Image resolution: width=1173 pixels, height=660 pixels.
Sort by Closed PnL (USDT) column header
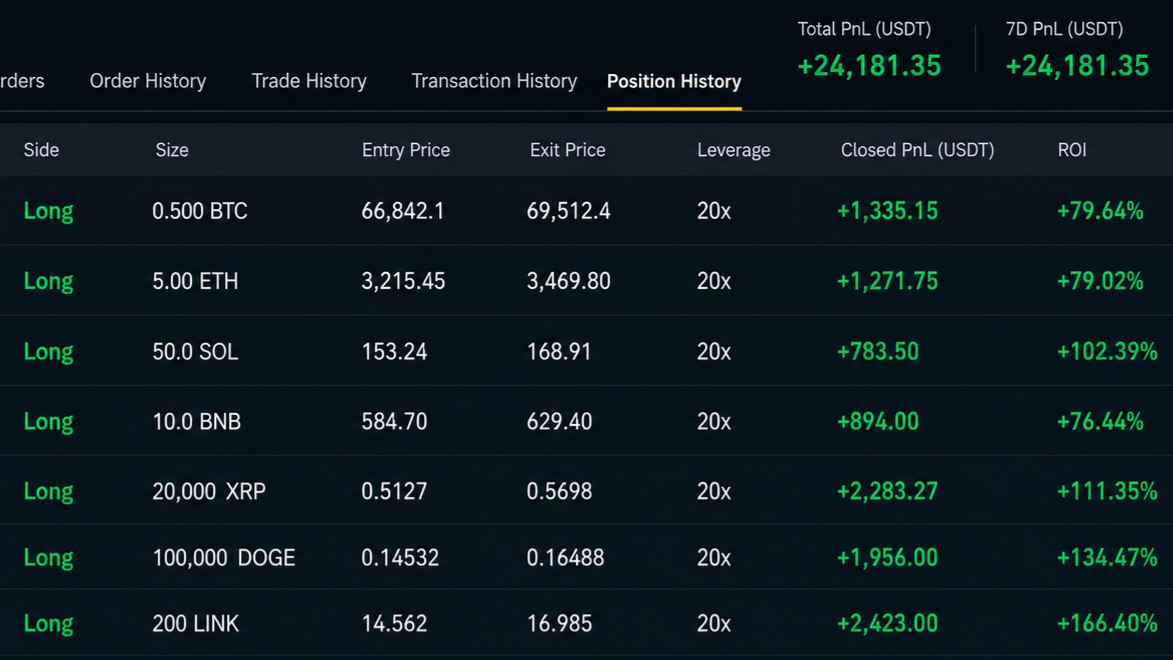(917, 150)
